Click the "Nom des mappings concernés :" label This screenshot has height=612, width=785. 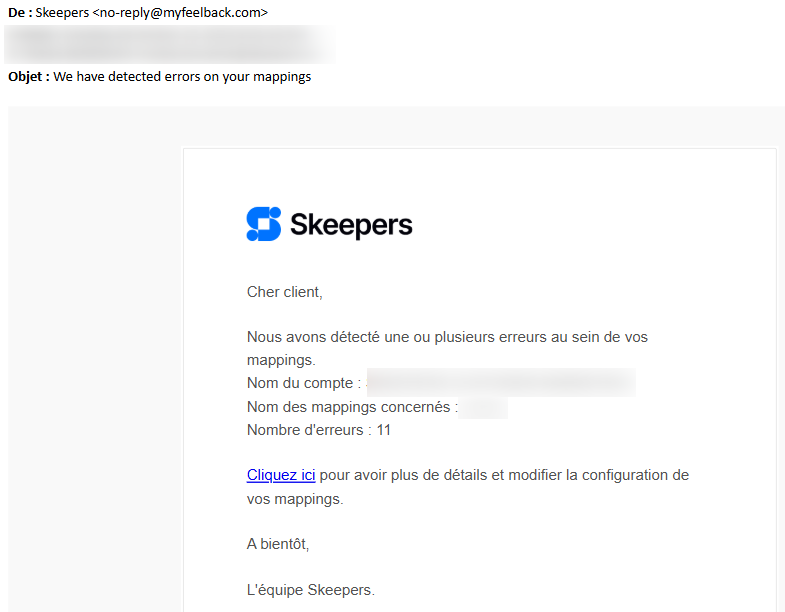(x=352, y=407)
